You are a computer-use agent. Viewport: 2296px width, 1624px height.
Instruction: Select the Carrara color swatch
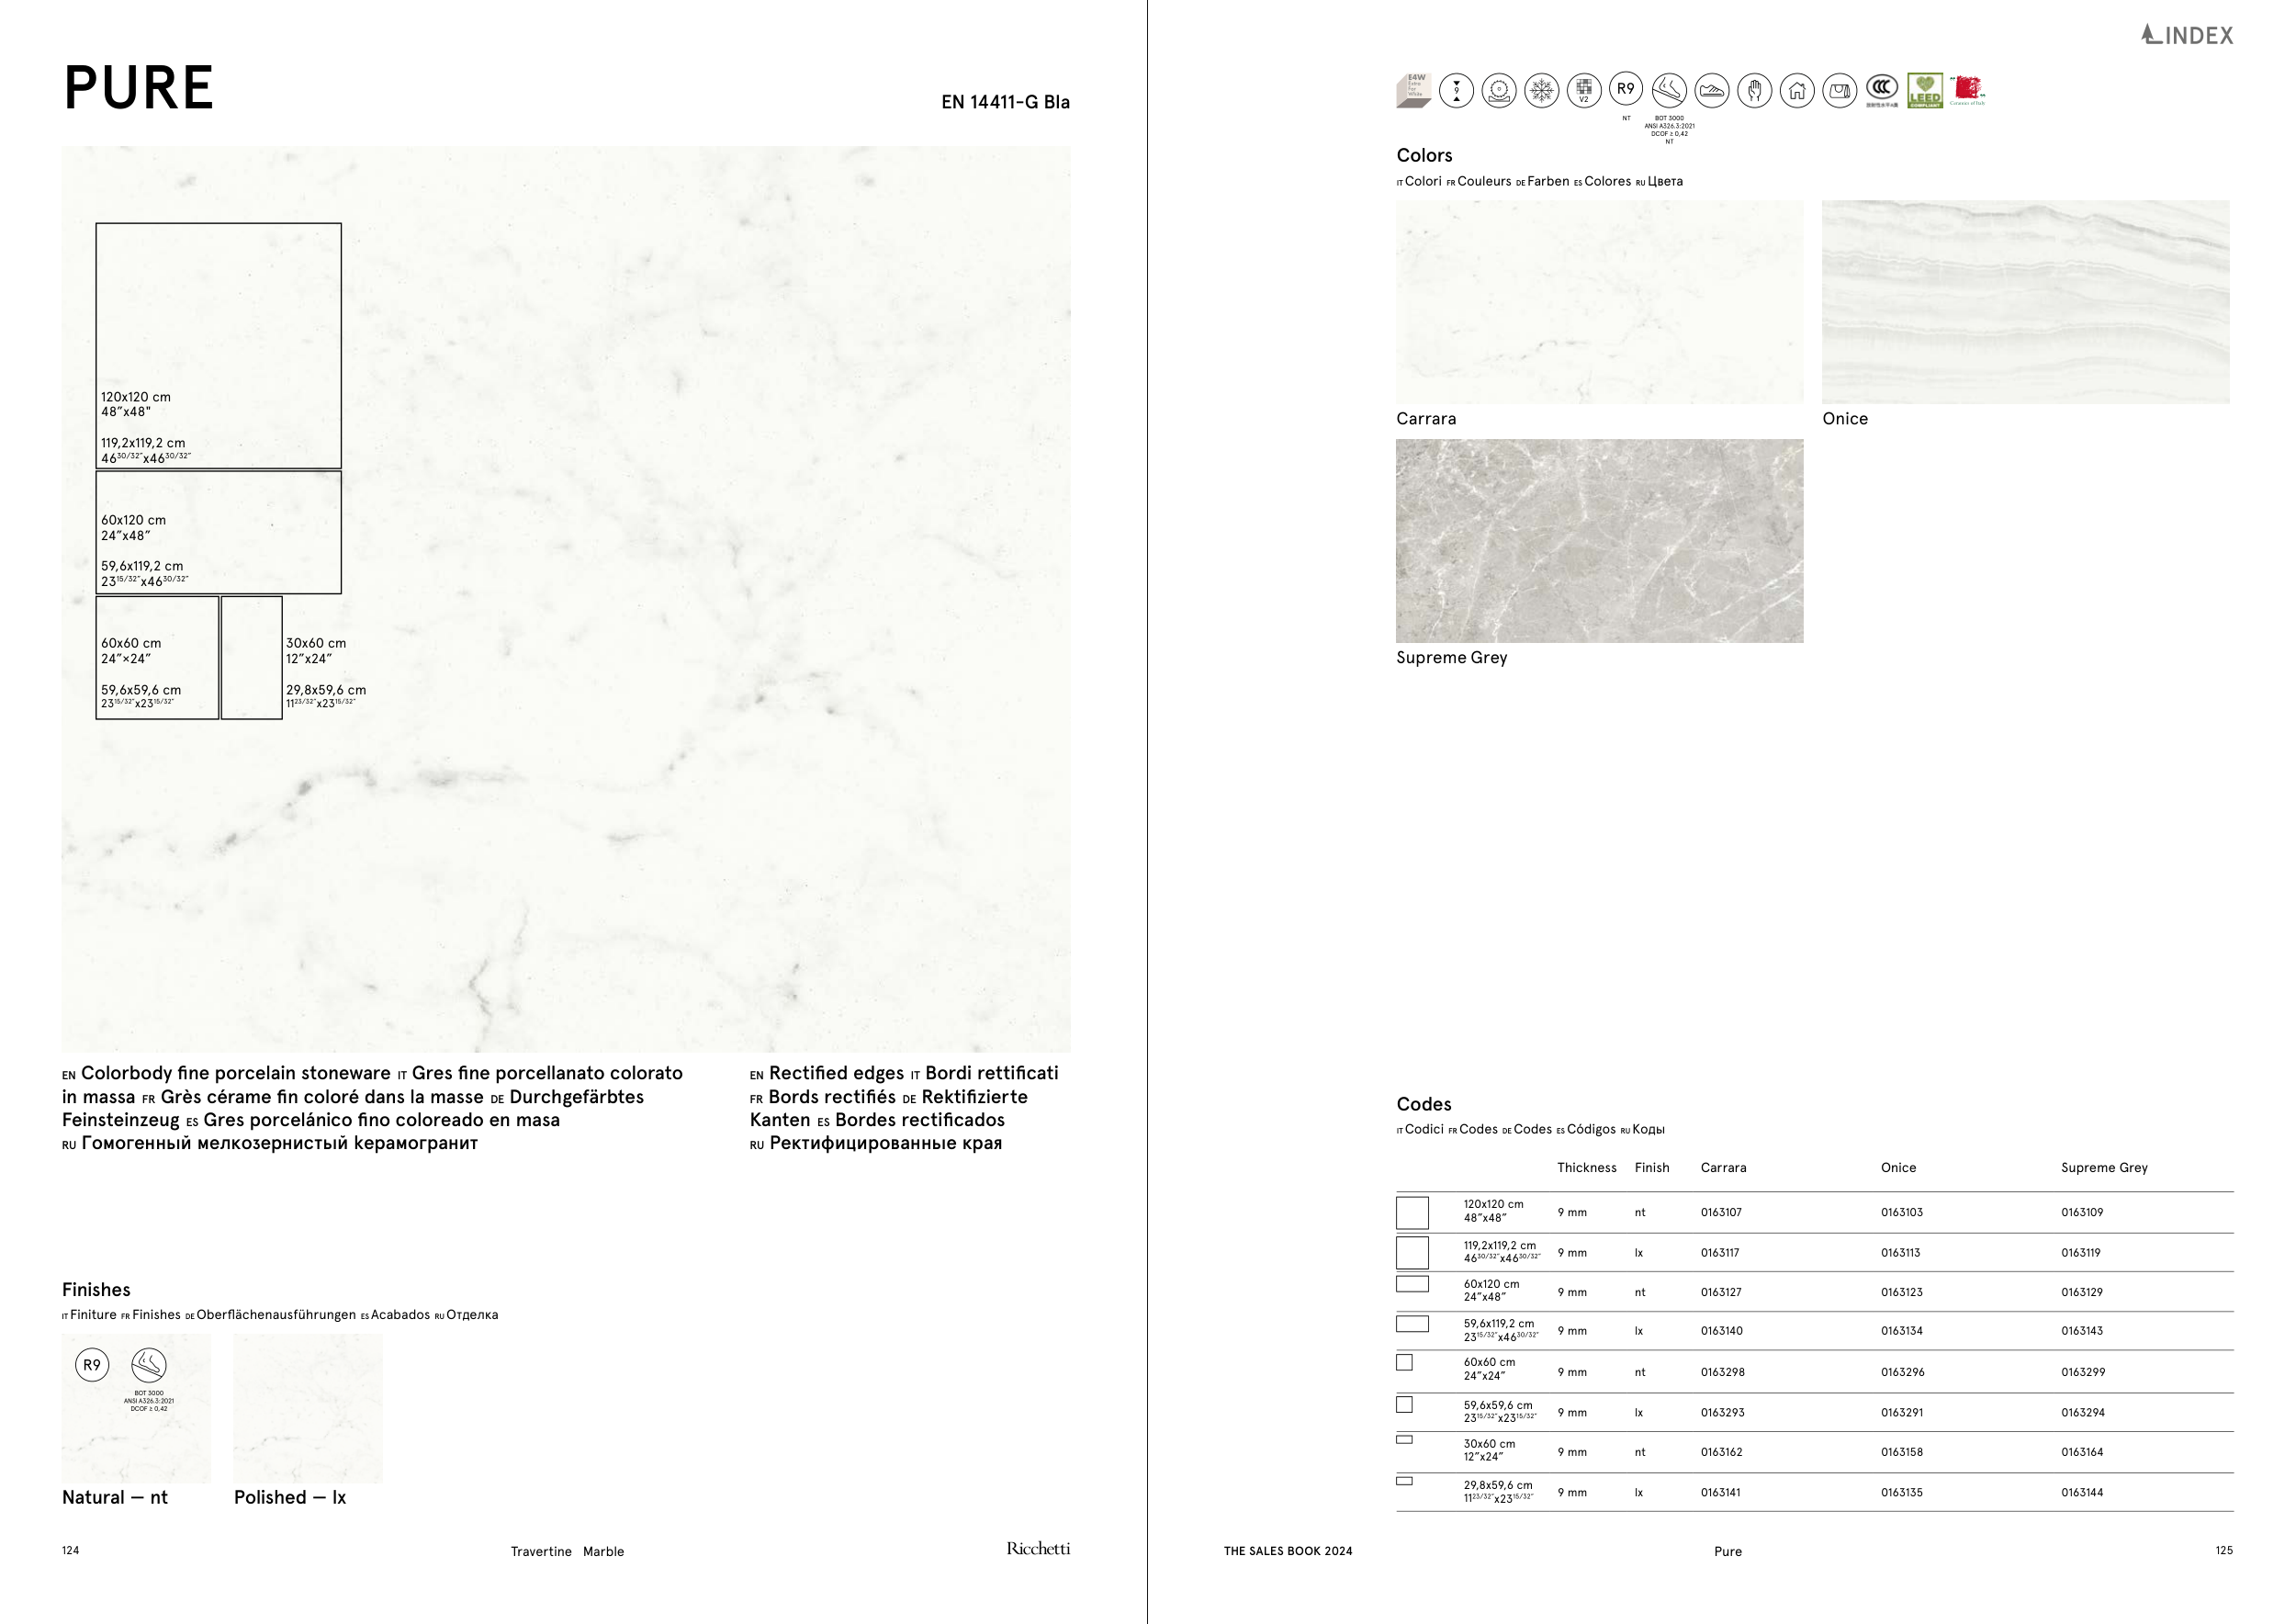click(x=1599, y=302)
